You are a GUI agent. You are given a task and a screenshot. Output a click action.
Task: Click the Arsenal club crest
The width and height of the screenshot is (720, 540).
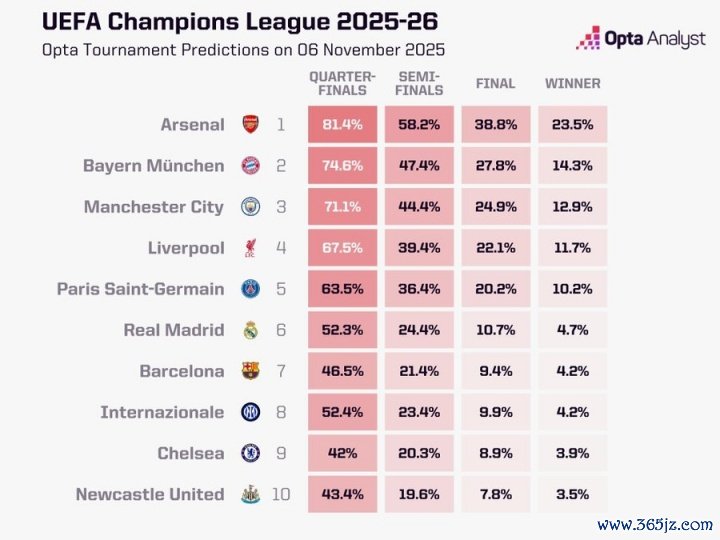coord(250,125)
